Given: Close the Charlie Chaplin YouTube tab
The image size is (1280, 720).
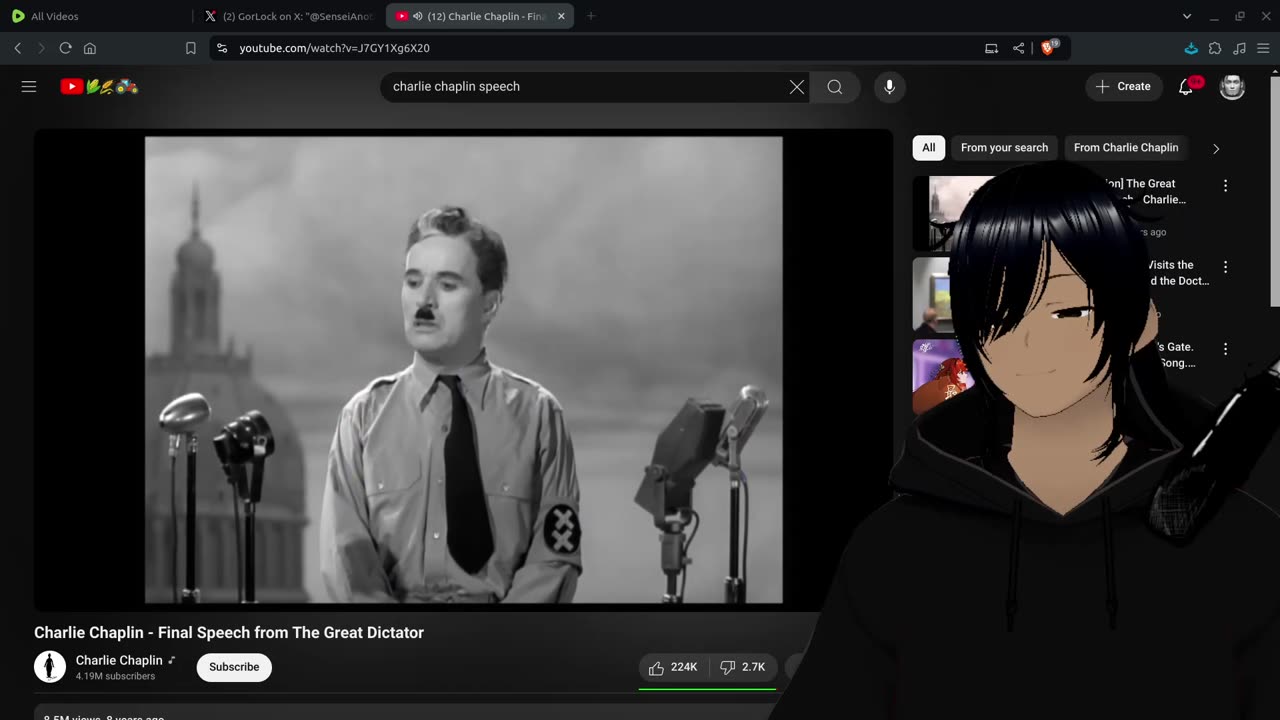Looking at the screenshot, I should point(561,16).
